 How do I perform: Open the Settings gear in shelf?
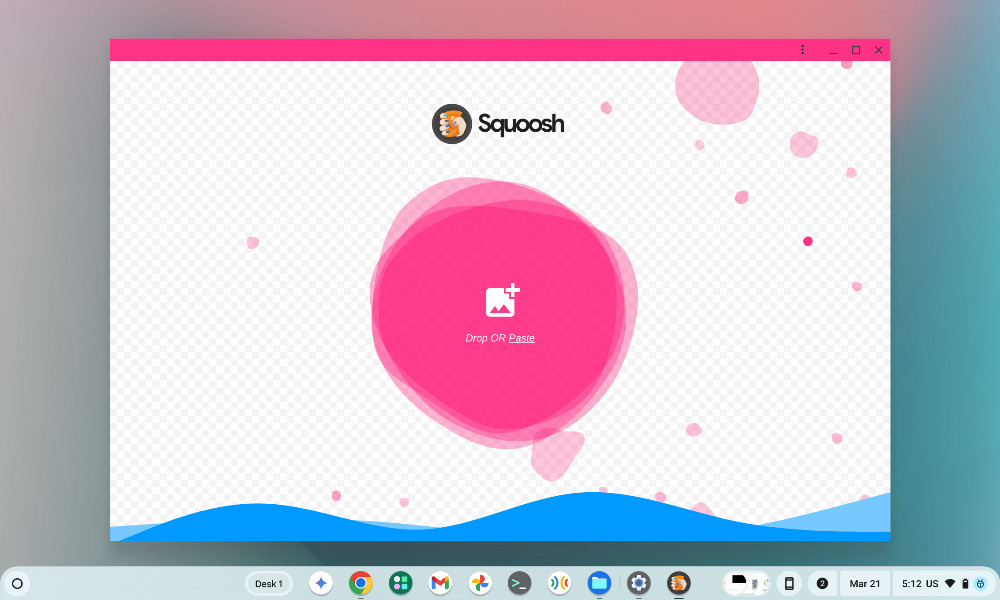pyautogui.click(x=639, y=583)
